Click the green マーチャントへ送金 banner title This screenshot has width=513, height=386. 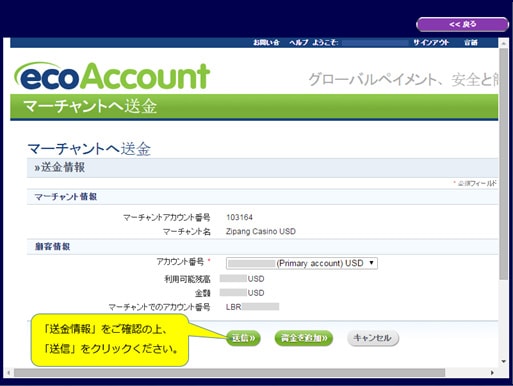click(x=90, y=106)
